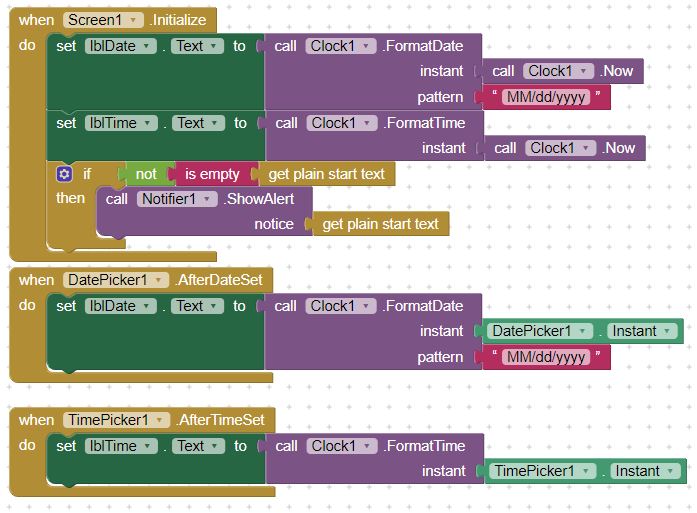This screenshot has width=697, height=513.
Task: Select the "get plain start text" block inside is empty
Action: pos(326,174)
